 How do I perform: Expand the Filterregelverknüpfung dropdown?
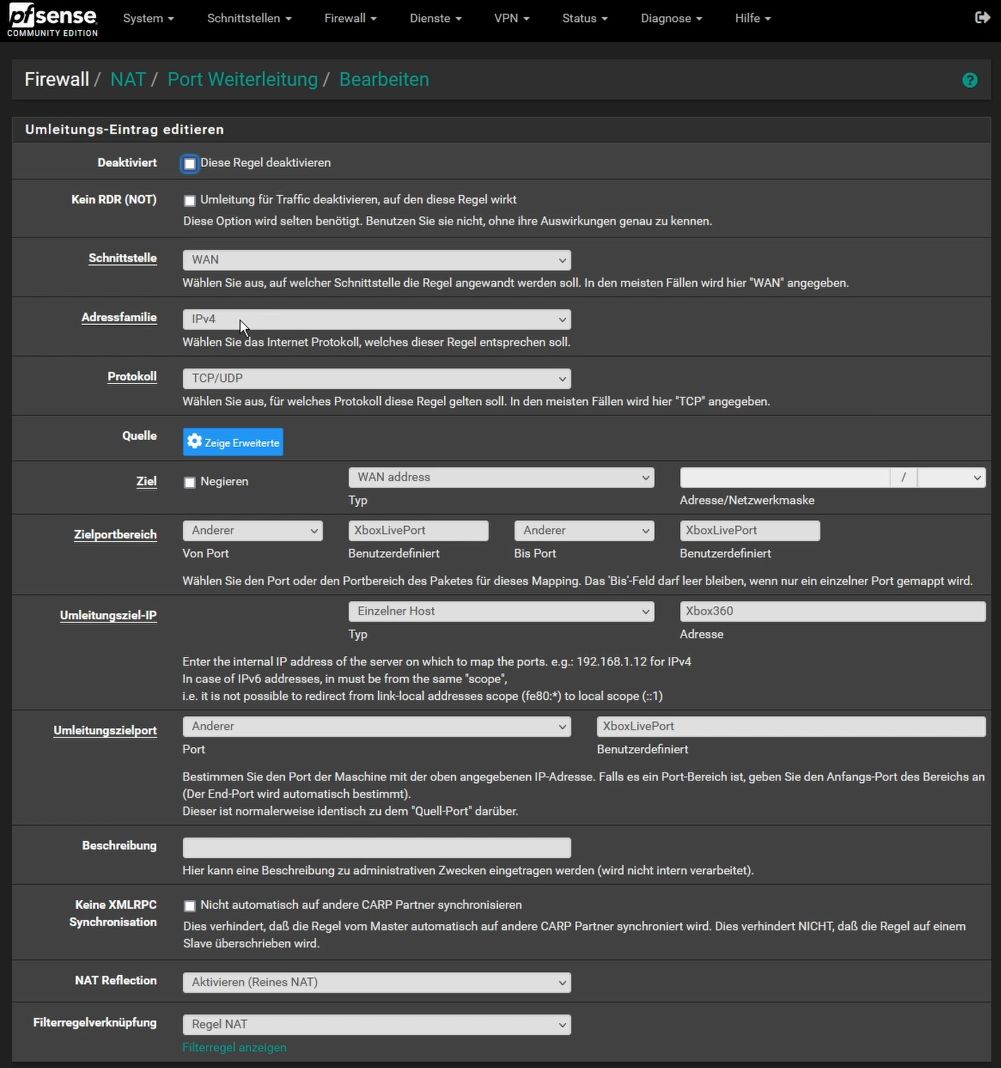(x=376, y=1024)
